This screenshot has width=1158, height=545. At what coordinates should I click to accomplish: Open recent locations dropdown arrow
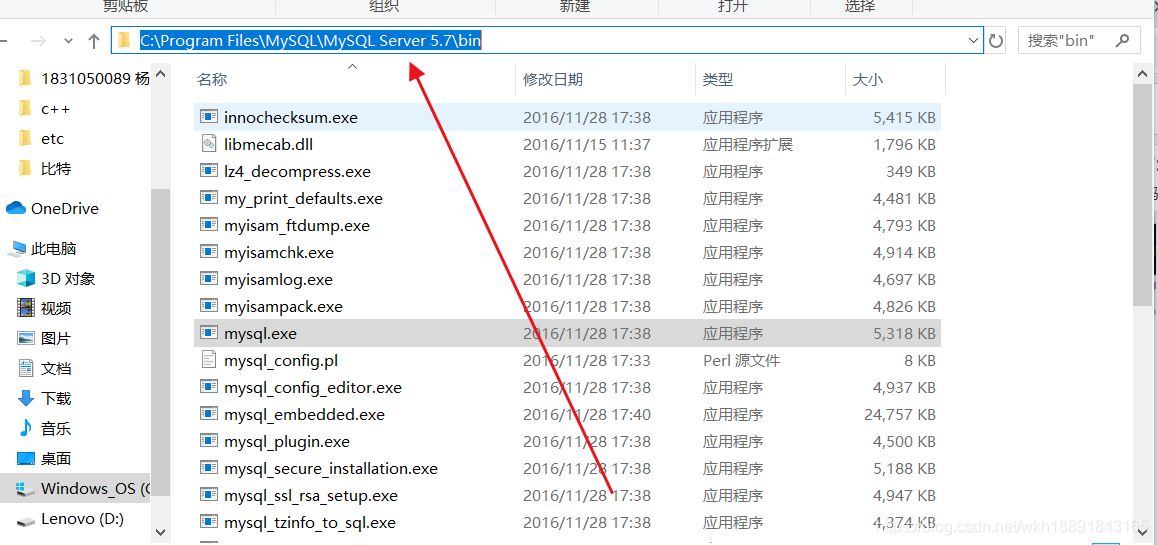(x=68, y=42)
